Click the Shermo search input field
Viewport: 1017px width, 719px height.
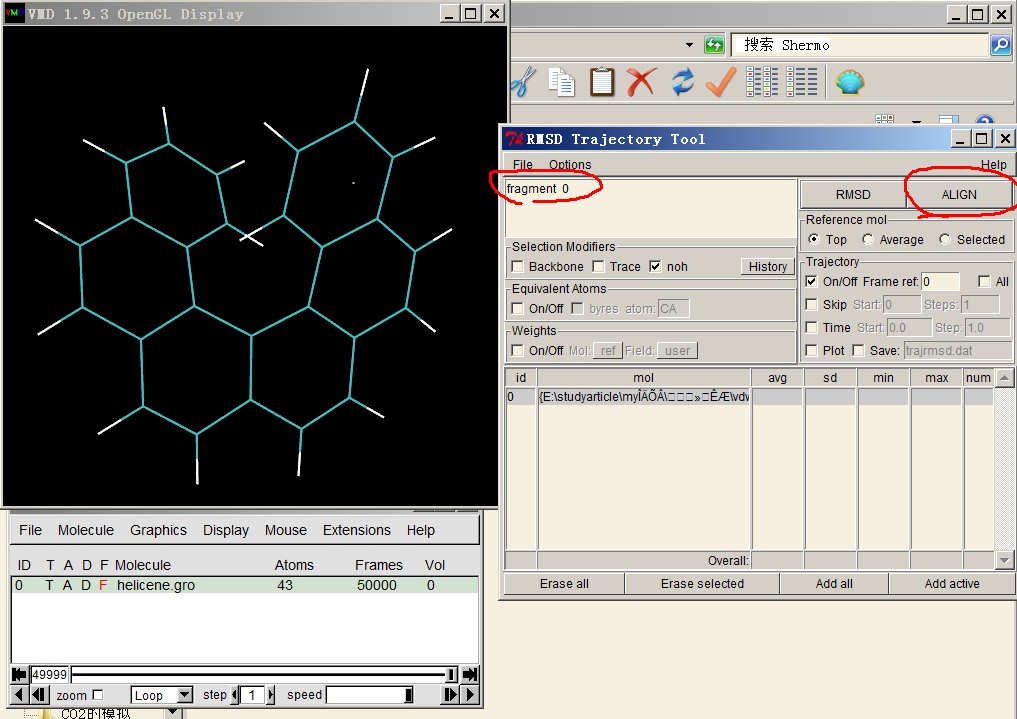click(x=860, y=45)
